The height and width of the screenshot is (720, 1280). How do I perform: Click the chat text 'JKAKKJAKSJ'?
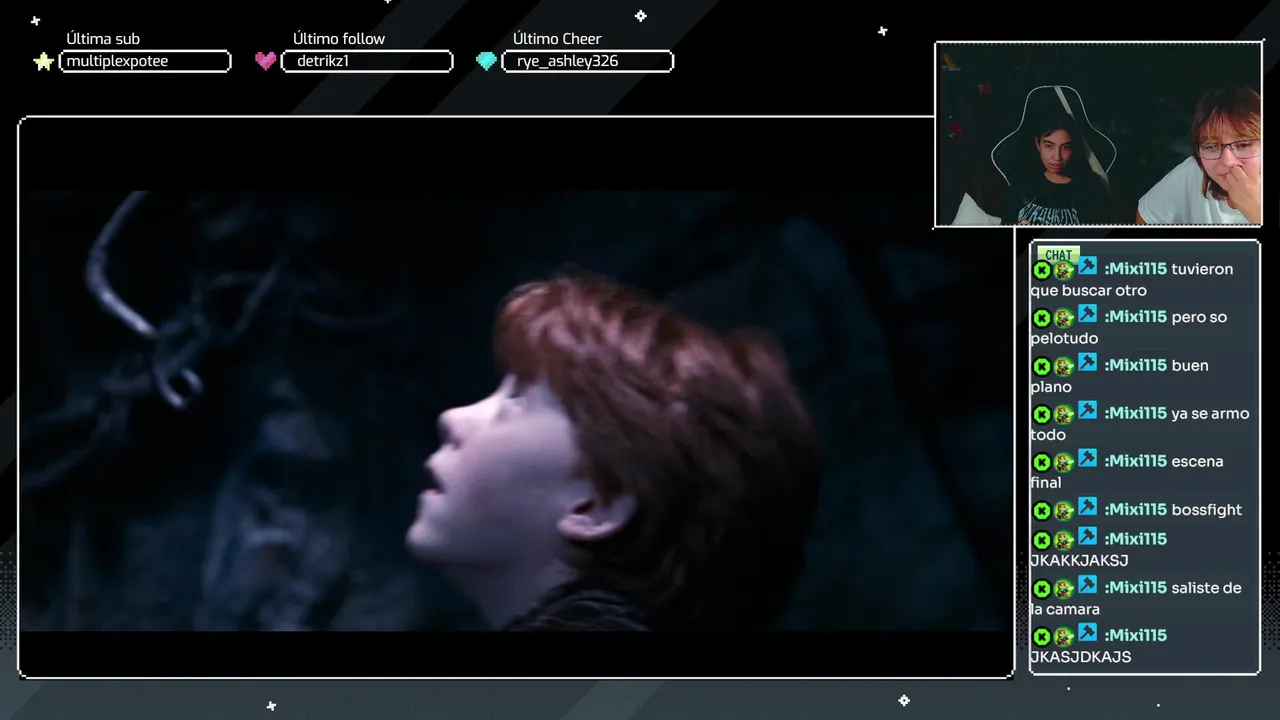point(1080,561)
